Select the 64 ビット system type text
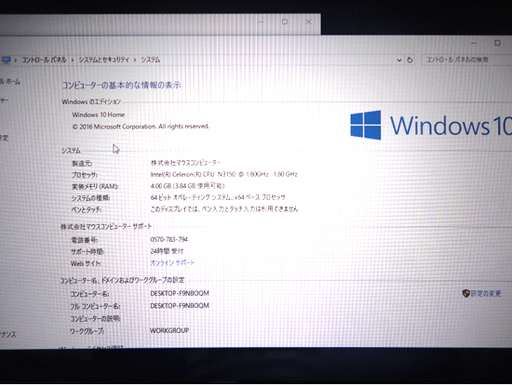This screenshot has height=386, width=512. pos(218,197)
